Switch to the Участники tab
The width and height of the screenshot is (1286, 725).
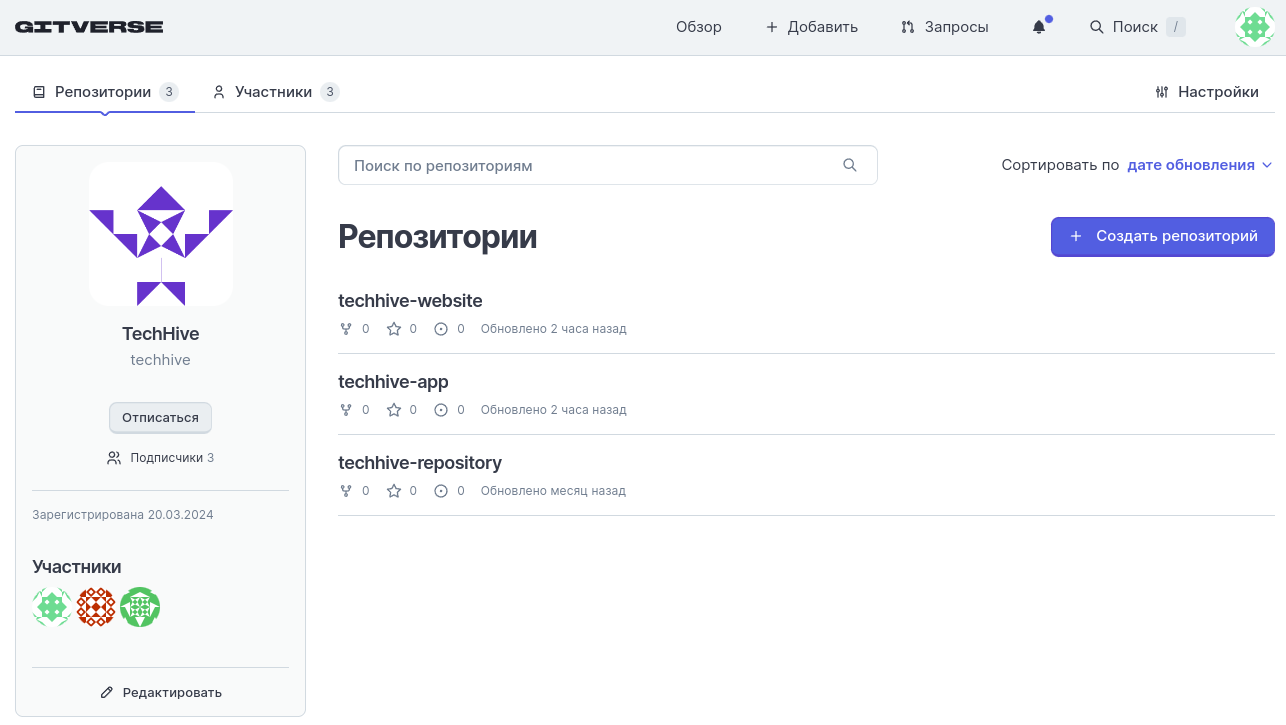tap(275, 92)
